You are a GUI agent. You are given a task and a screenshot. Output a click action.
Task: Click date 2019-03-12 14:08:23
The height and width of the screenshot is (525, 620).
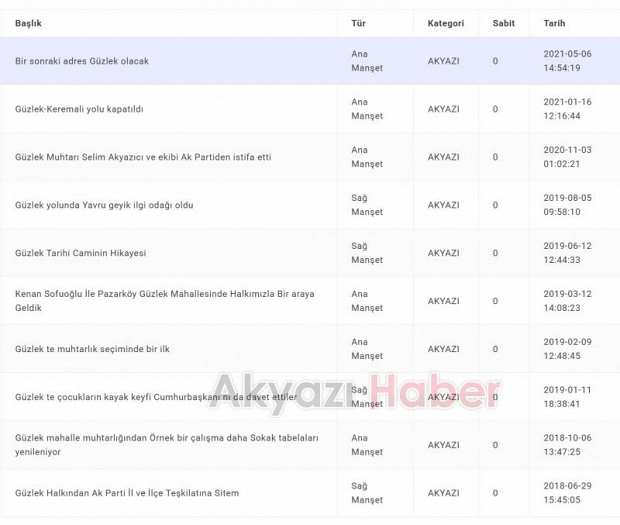tap(567, 301)
